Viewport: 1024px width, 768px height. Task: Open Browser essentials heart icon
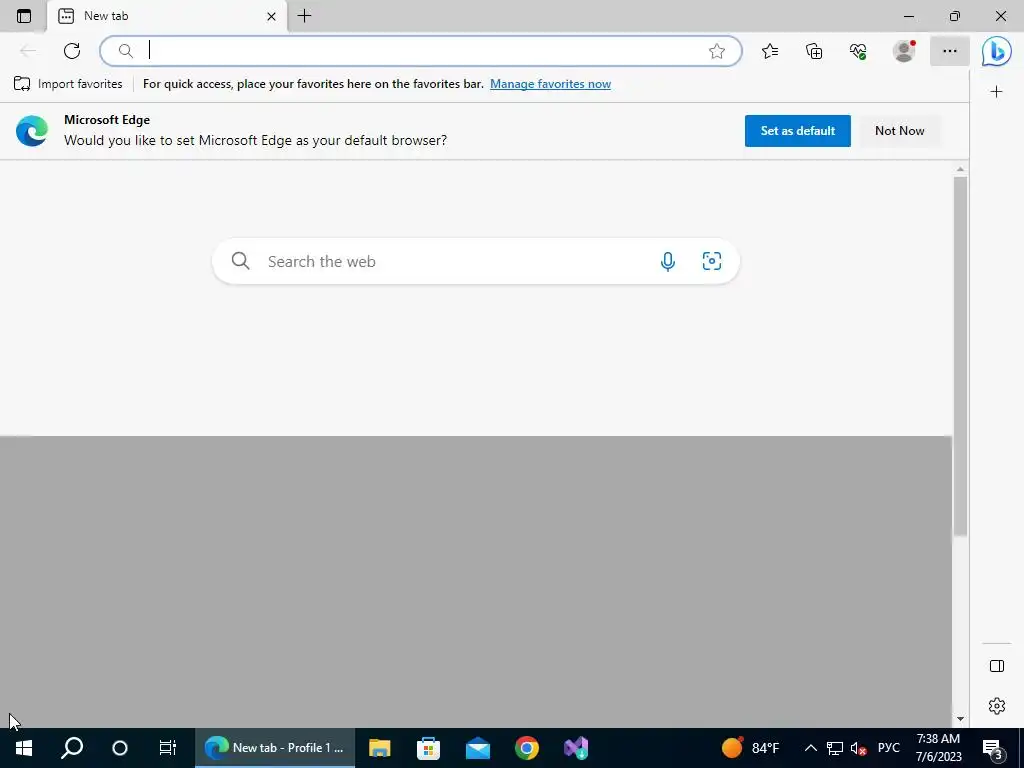click(858, 51)
